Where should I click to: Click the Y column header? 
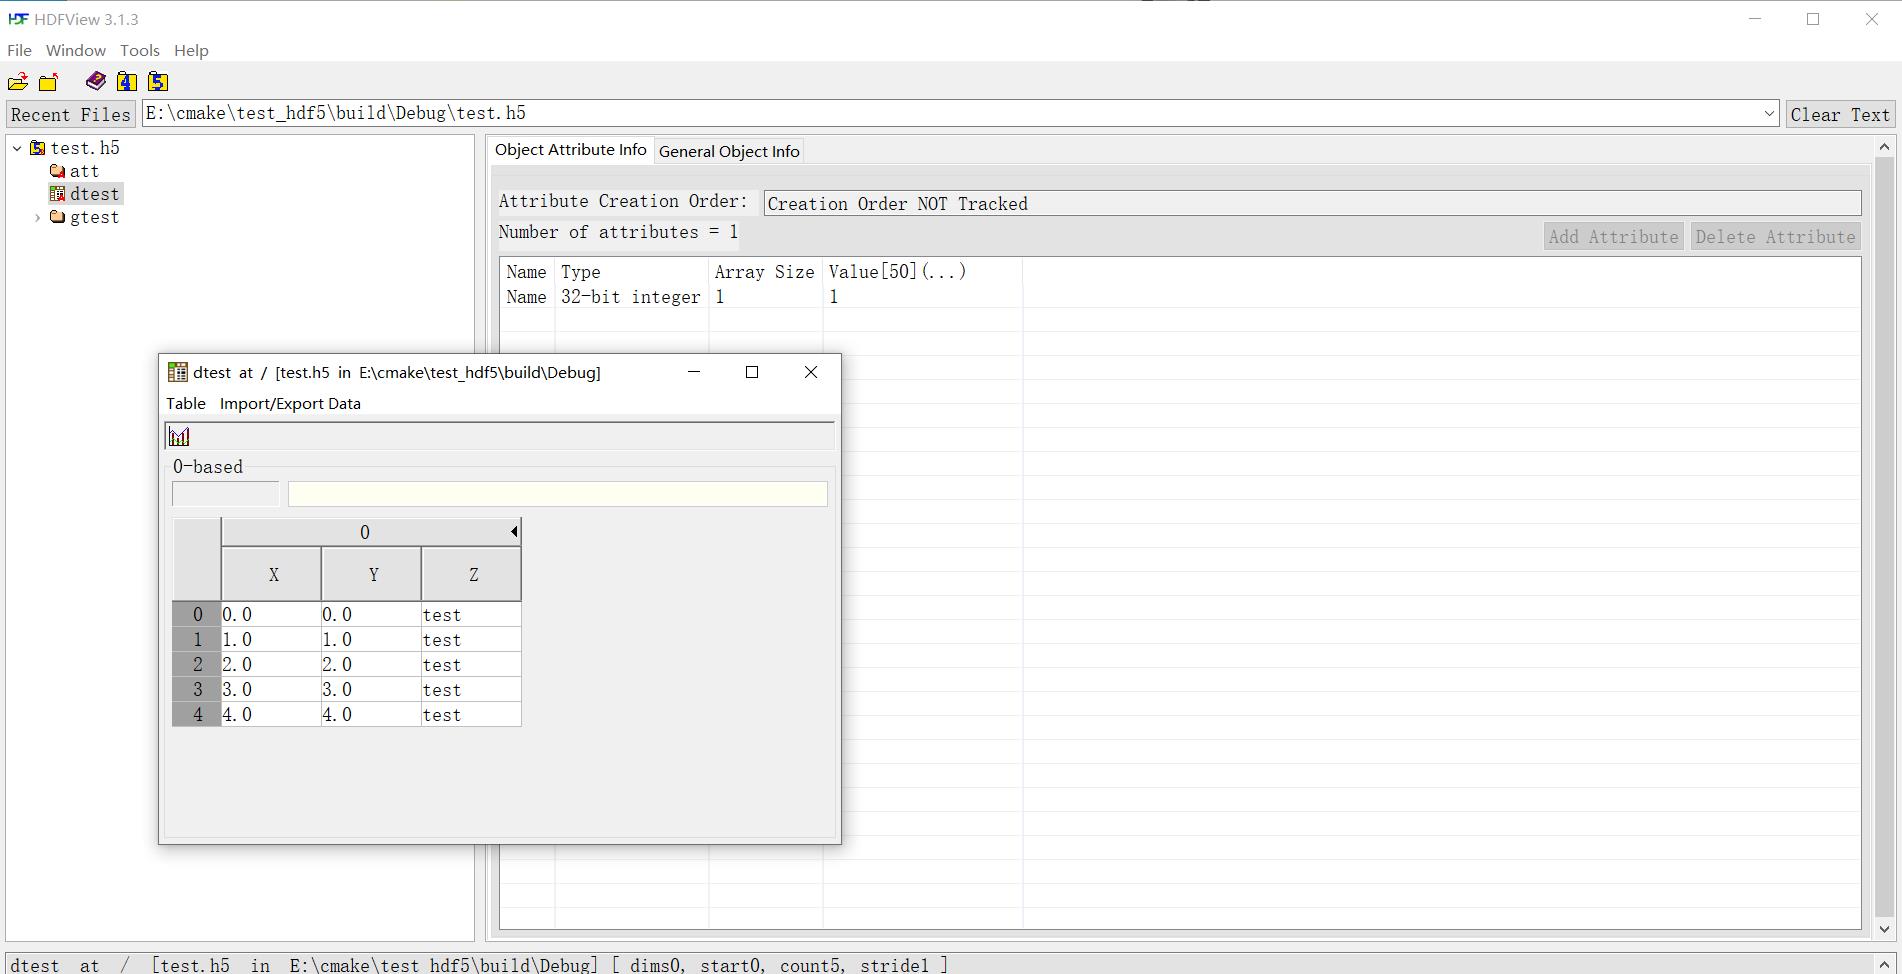372,574
